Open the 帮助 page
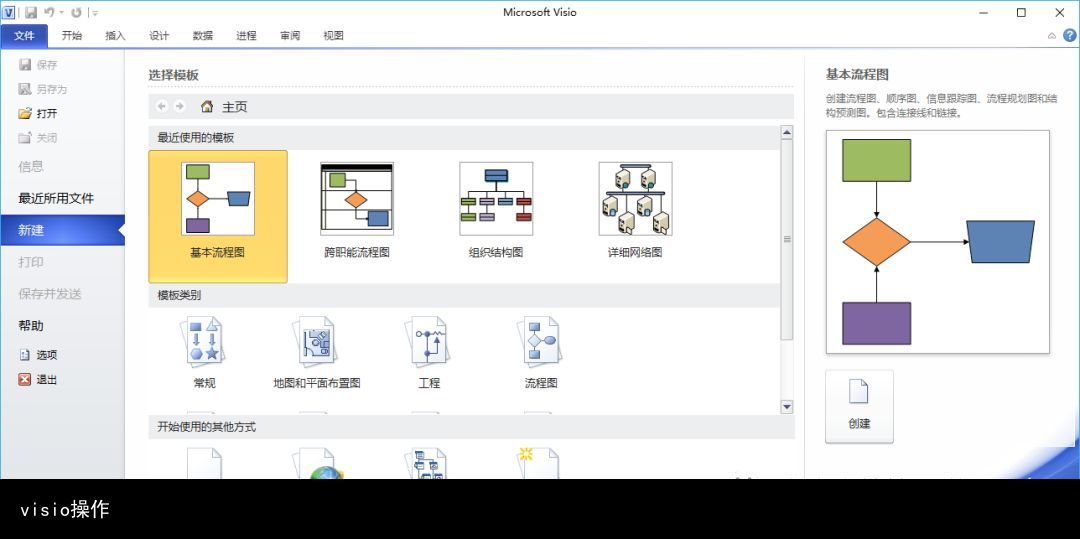 (x=31, y=326)
